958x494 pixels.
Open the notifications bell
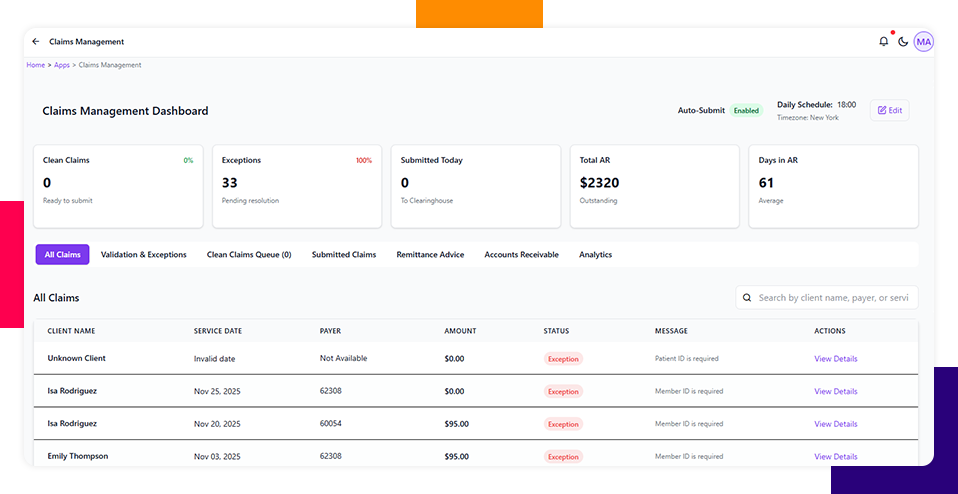(x=883, y=42)
